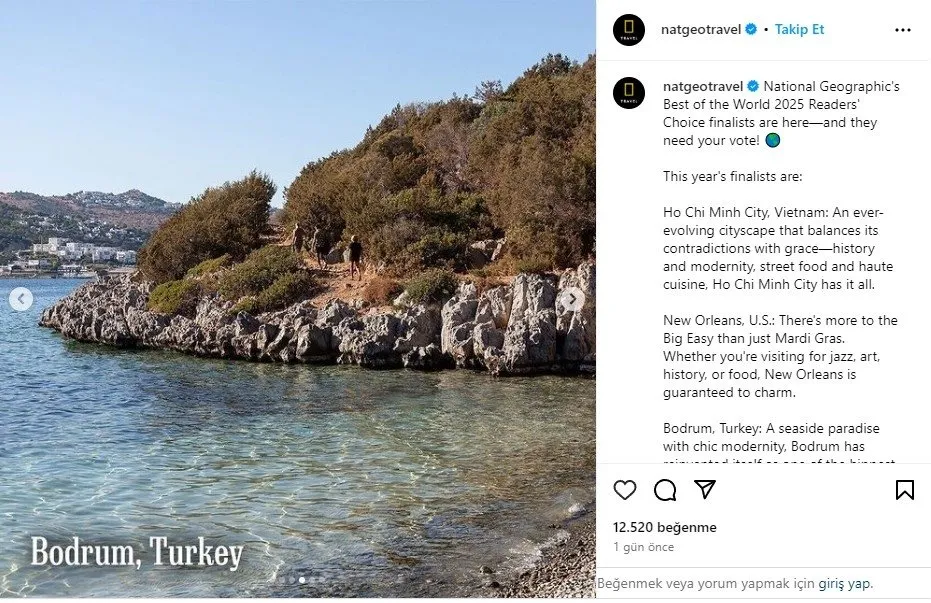Follow the account via Takip Et

tap(799, 29)
